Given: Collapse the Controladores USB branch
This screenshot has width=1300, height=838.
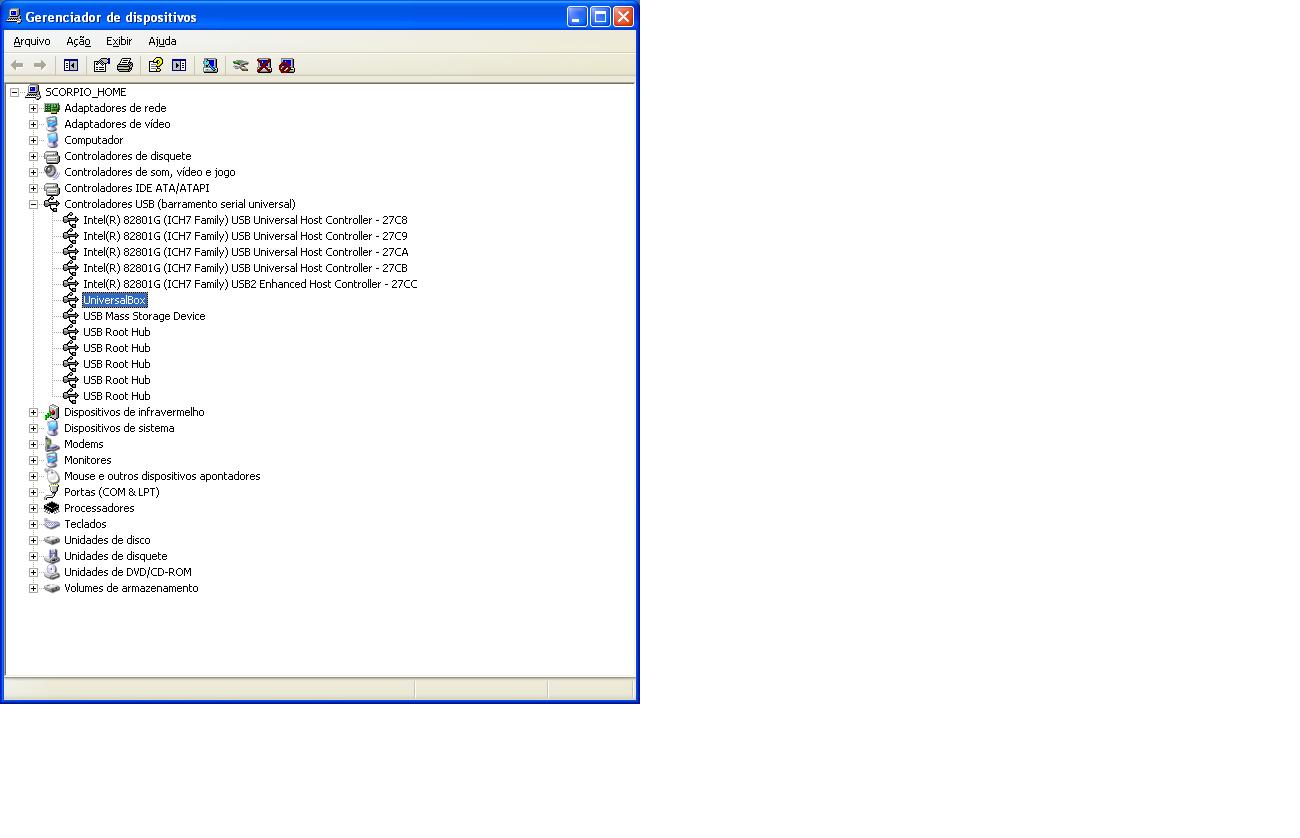Looking at the screenshot, I should click(33, 204).
